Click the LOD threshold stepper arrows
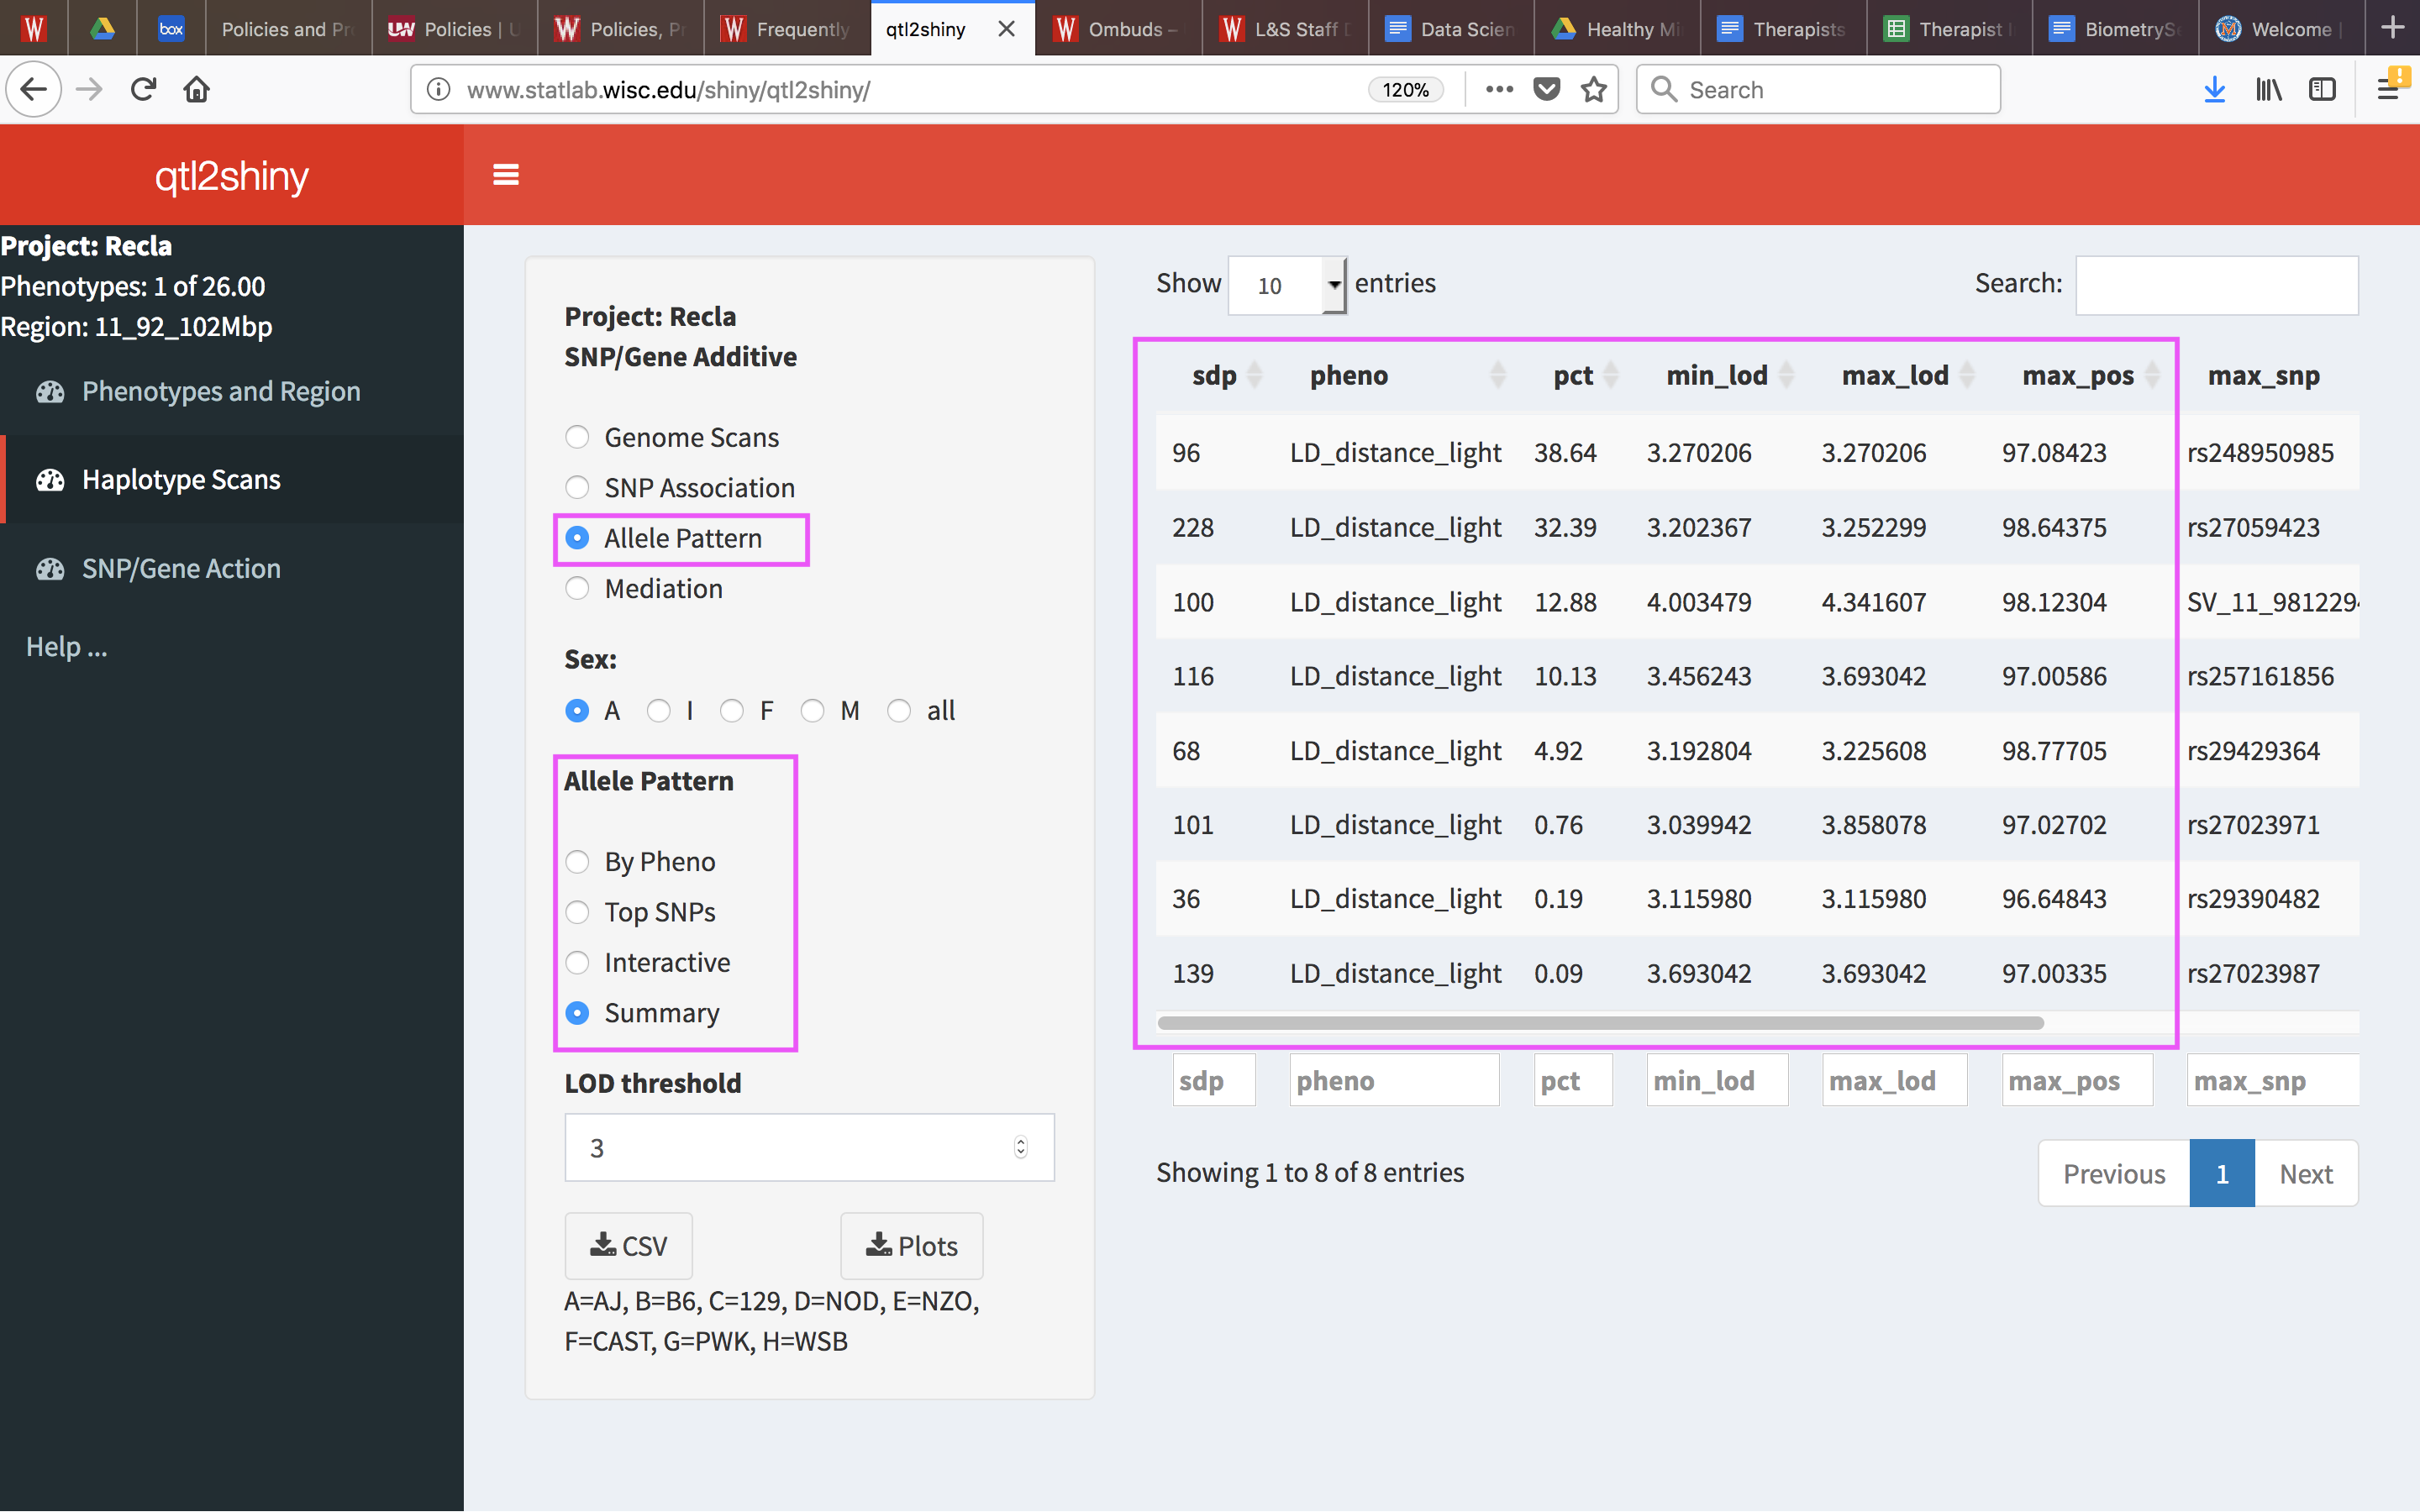2420x1512 pixels. [1020, 1147]
